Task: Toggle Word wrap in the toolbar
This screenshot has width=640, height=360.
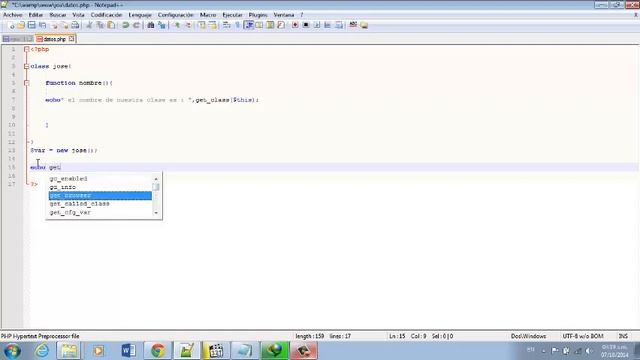Action: coord(227,25)
